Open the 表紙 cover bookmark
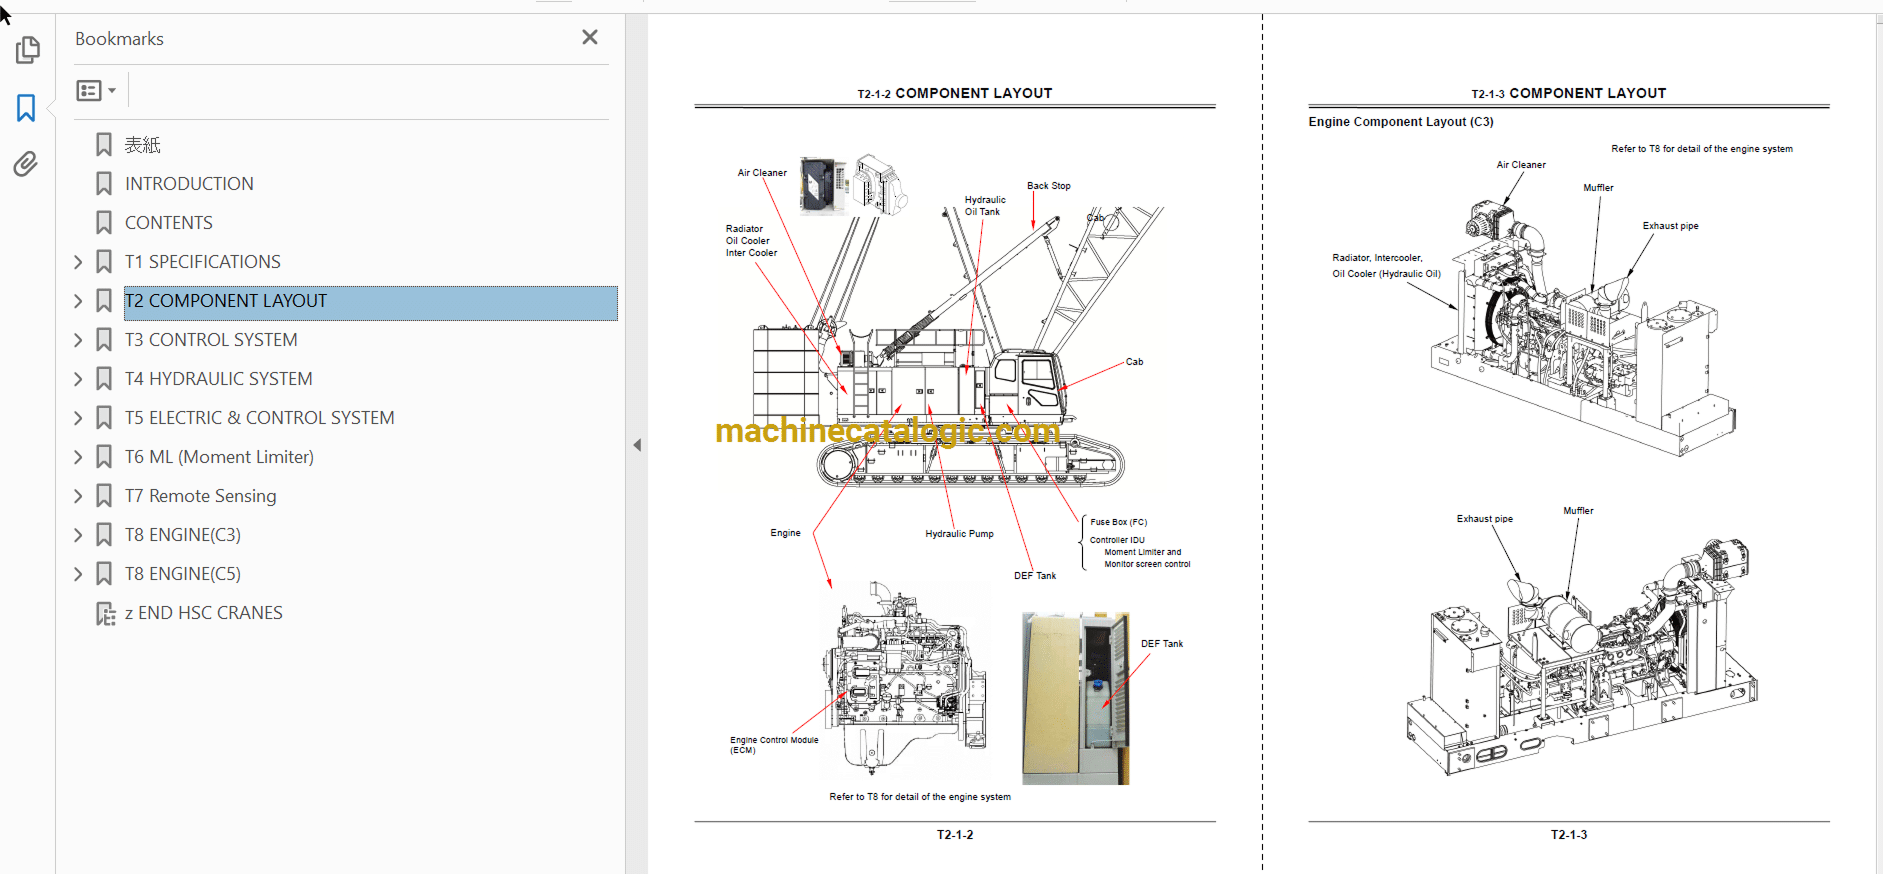 [142, 145]
